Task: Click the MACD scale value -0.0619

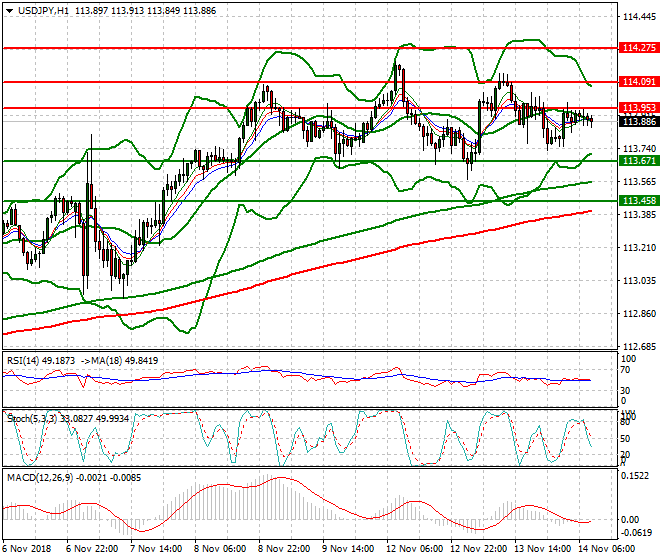Action: tap(637, 533)
